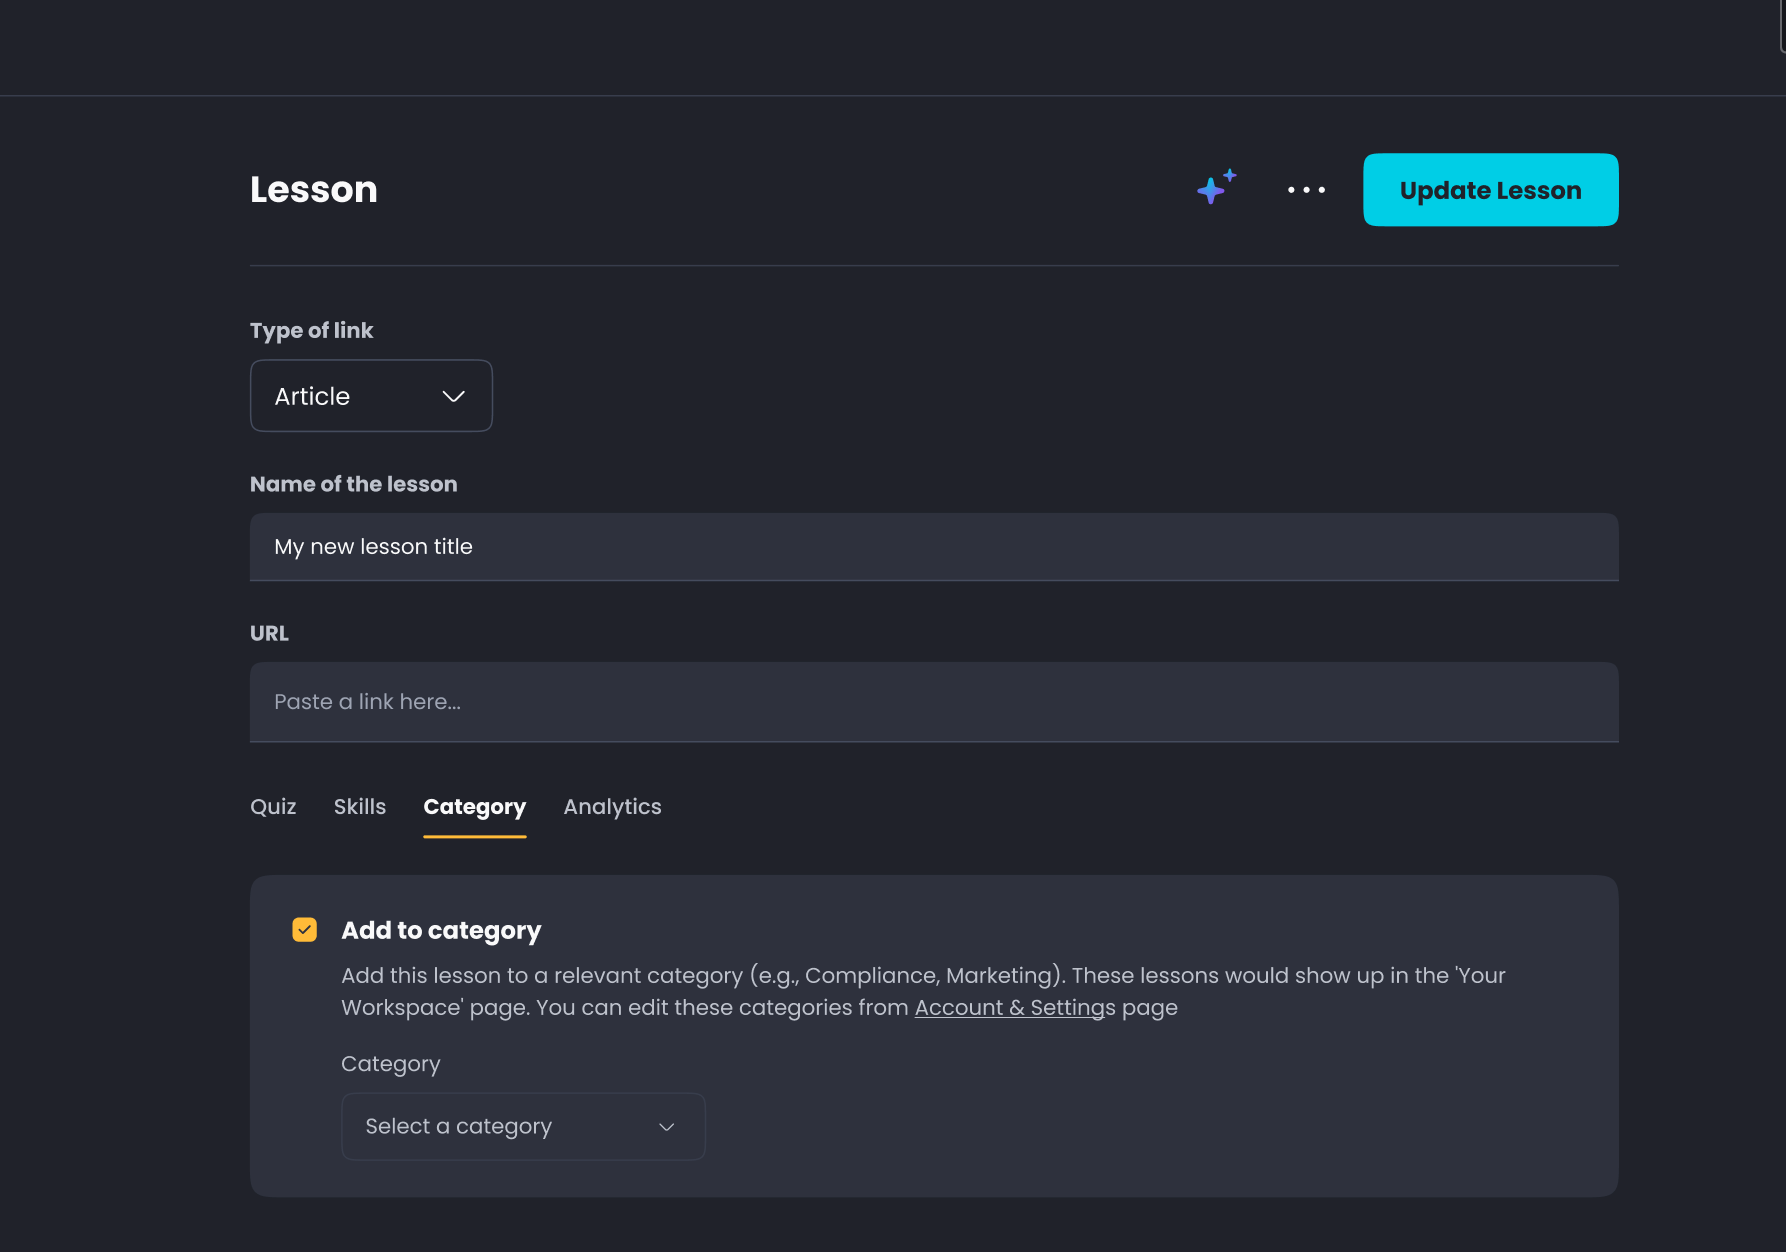This screenshot has height=1252, width=1786.
Task: Click the Update Lesson button
Action: point(1490,190)
